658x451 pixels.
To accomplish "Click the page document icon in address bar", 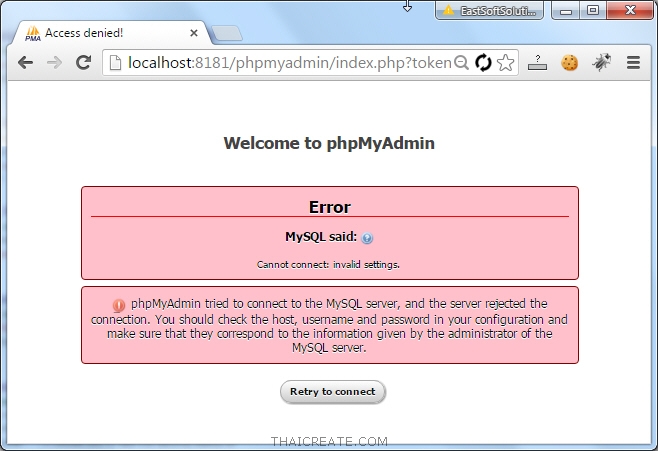I will 115,63.
